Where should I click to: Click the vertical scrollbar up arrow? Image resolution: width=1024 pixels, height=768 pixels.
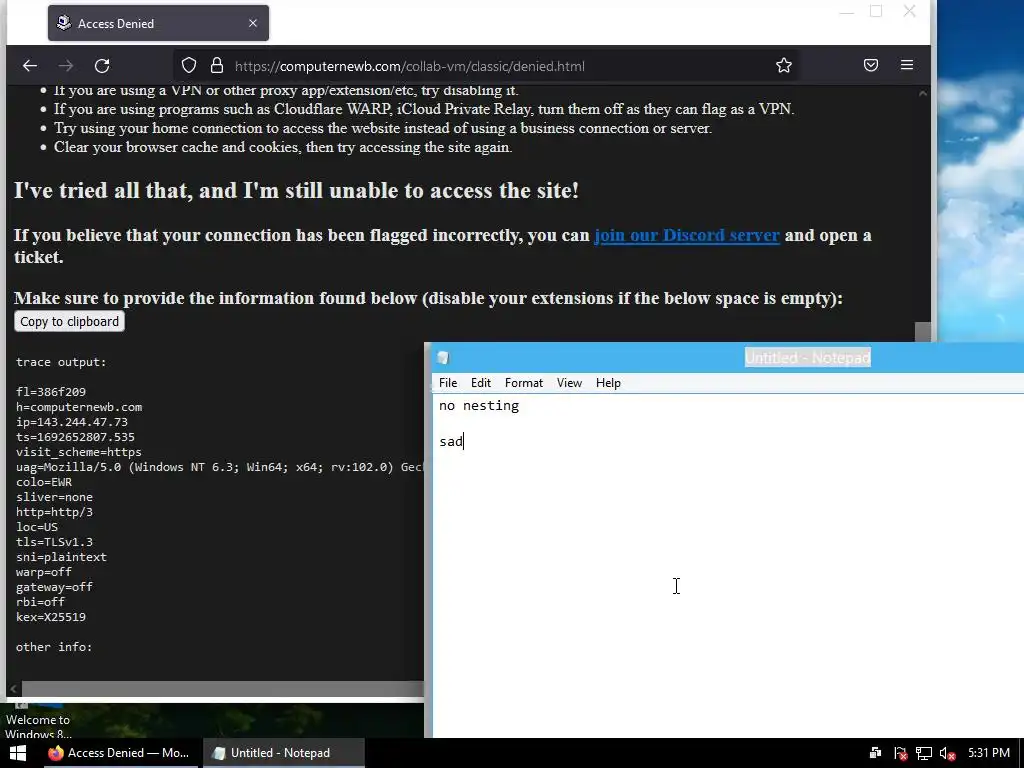coord(923,93)
